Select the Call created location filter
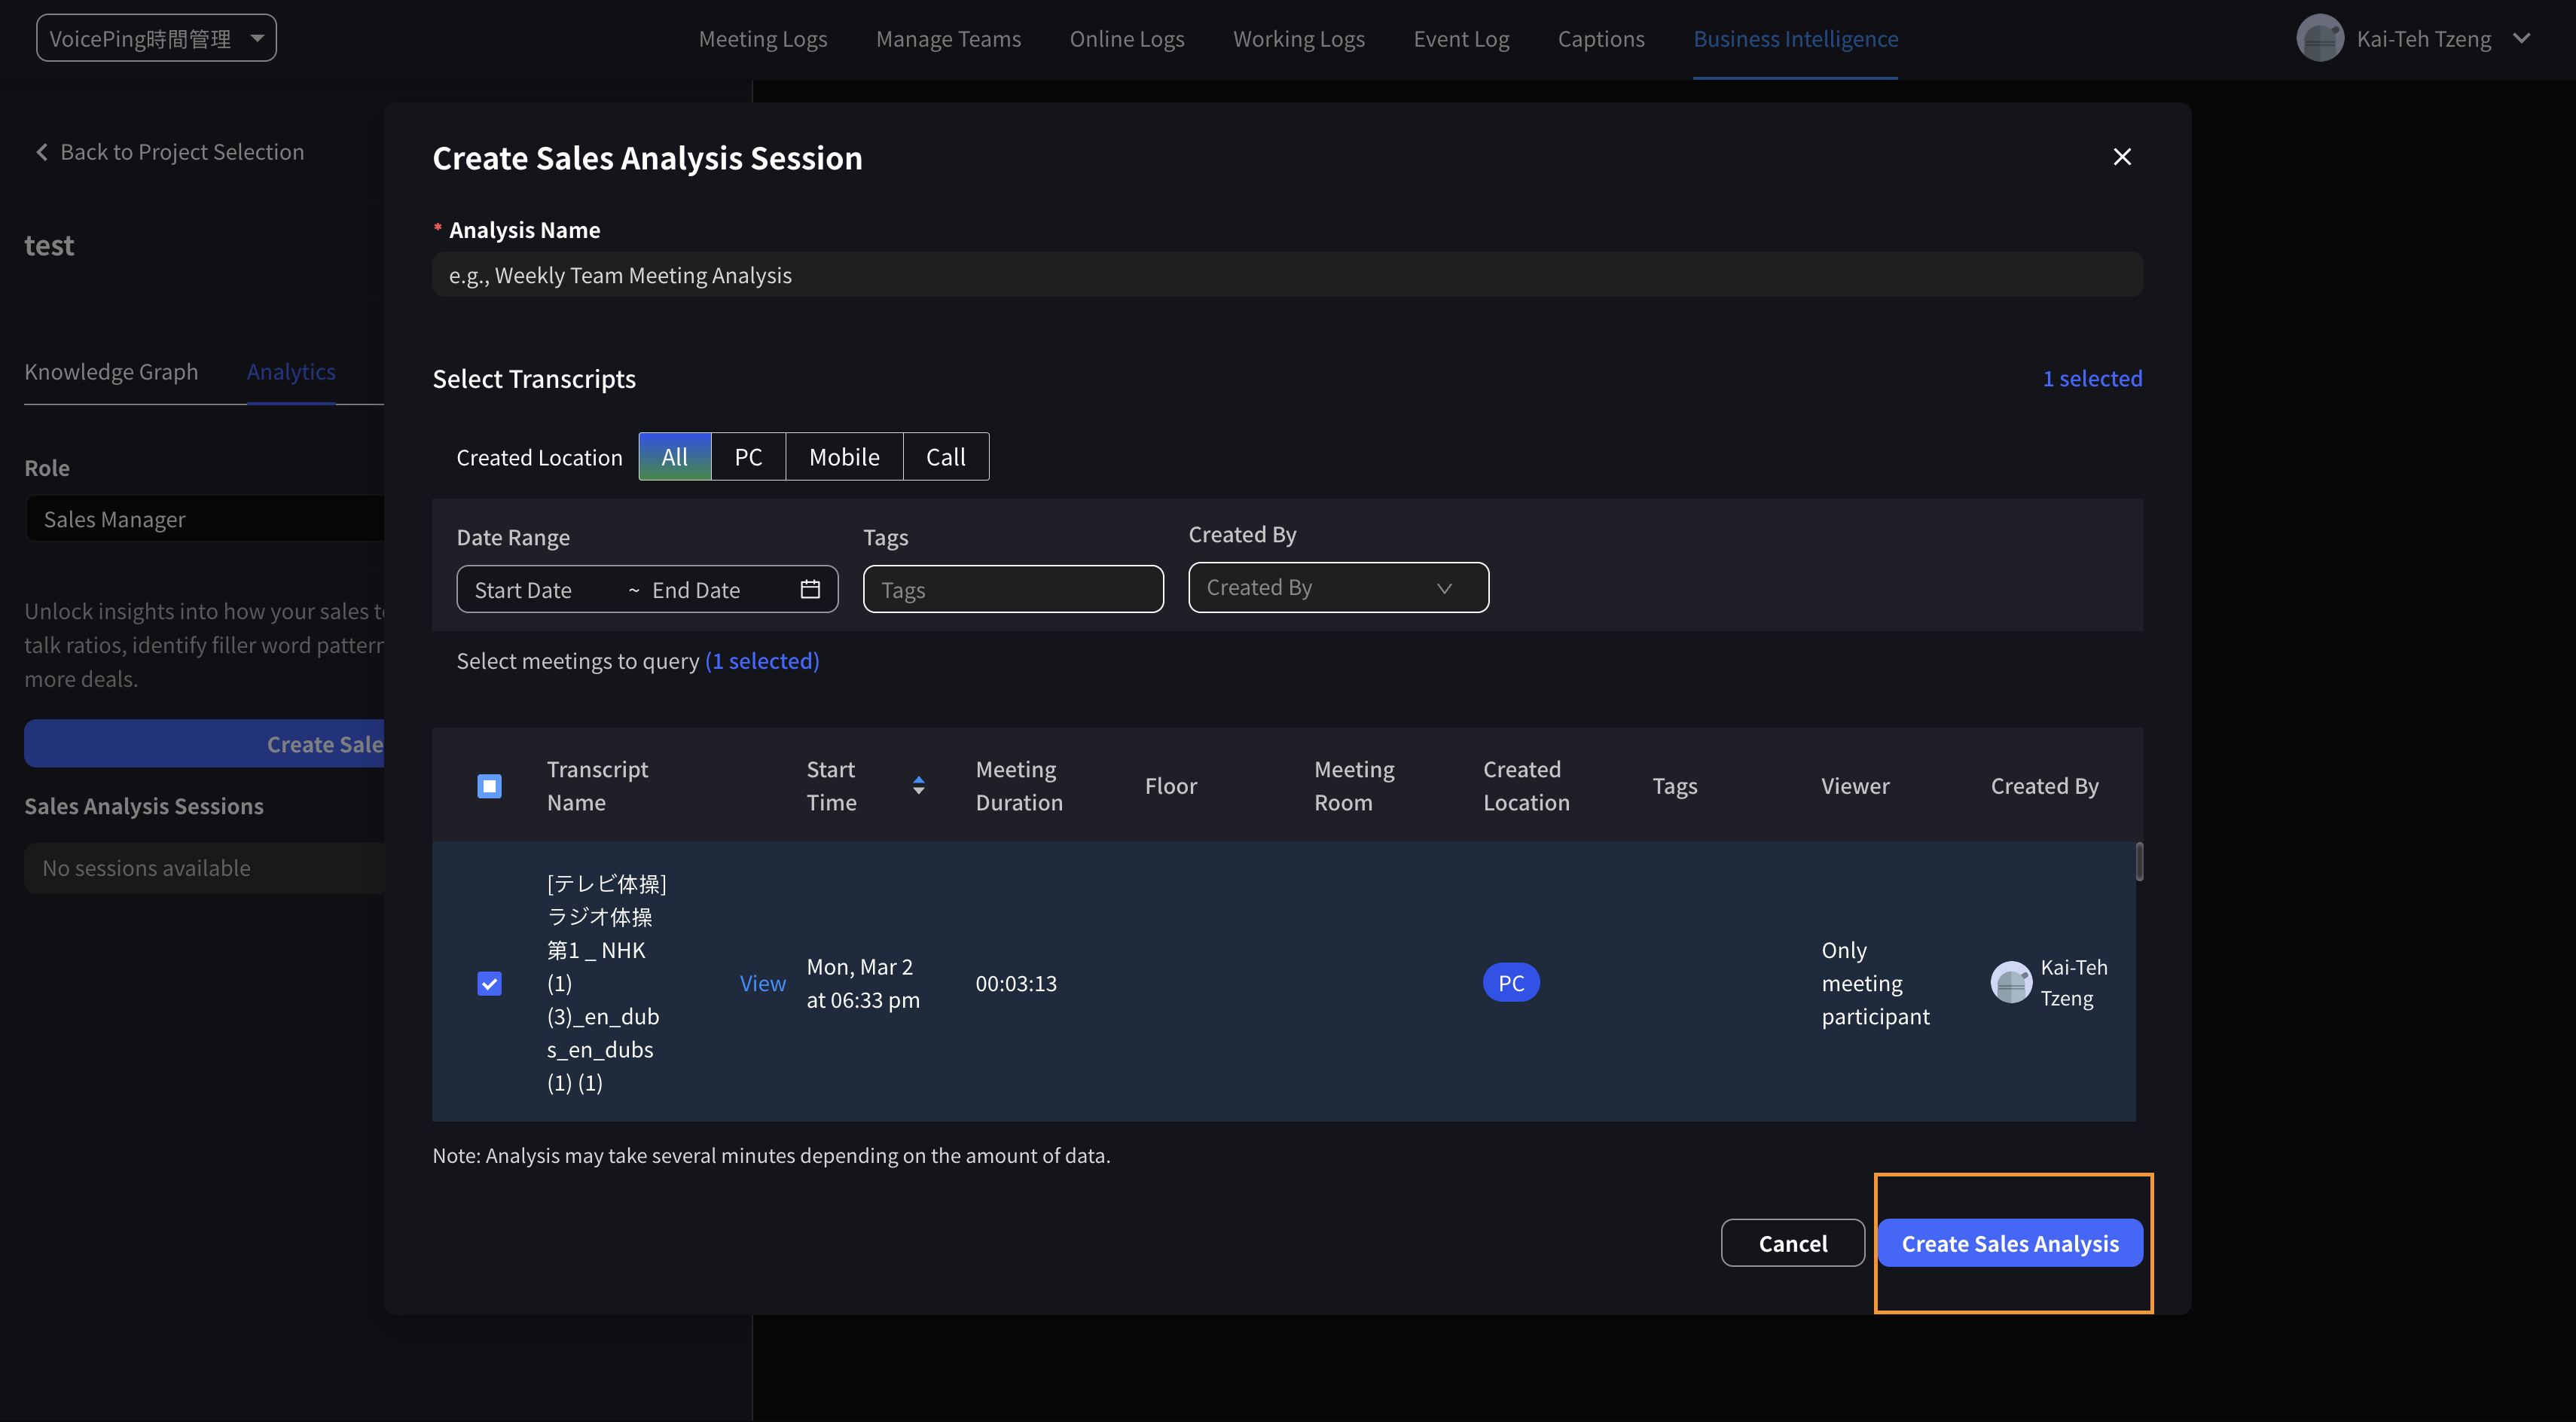 (x=945, y=457)
